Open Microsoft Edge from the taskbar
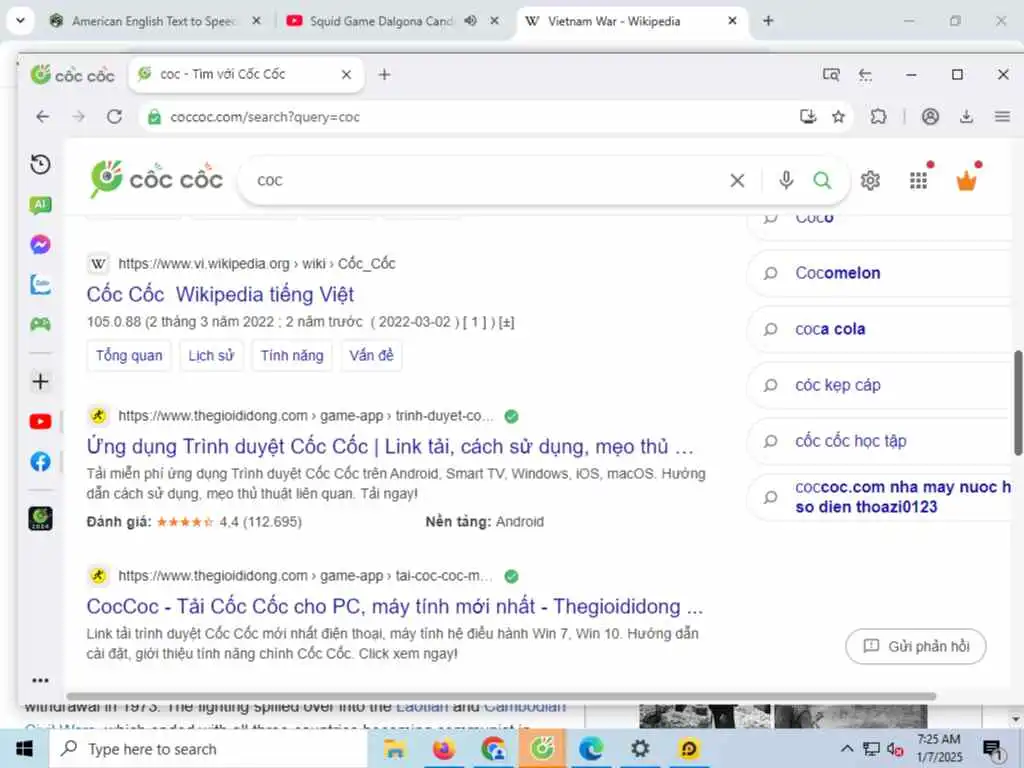Screen dimensions: 1024x768 tap(591, 749)
